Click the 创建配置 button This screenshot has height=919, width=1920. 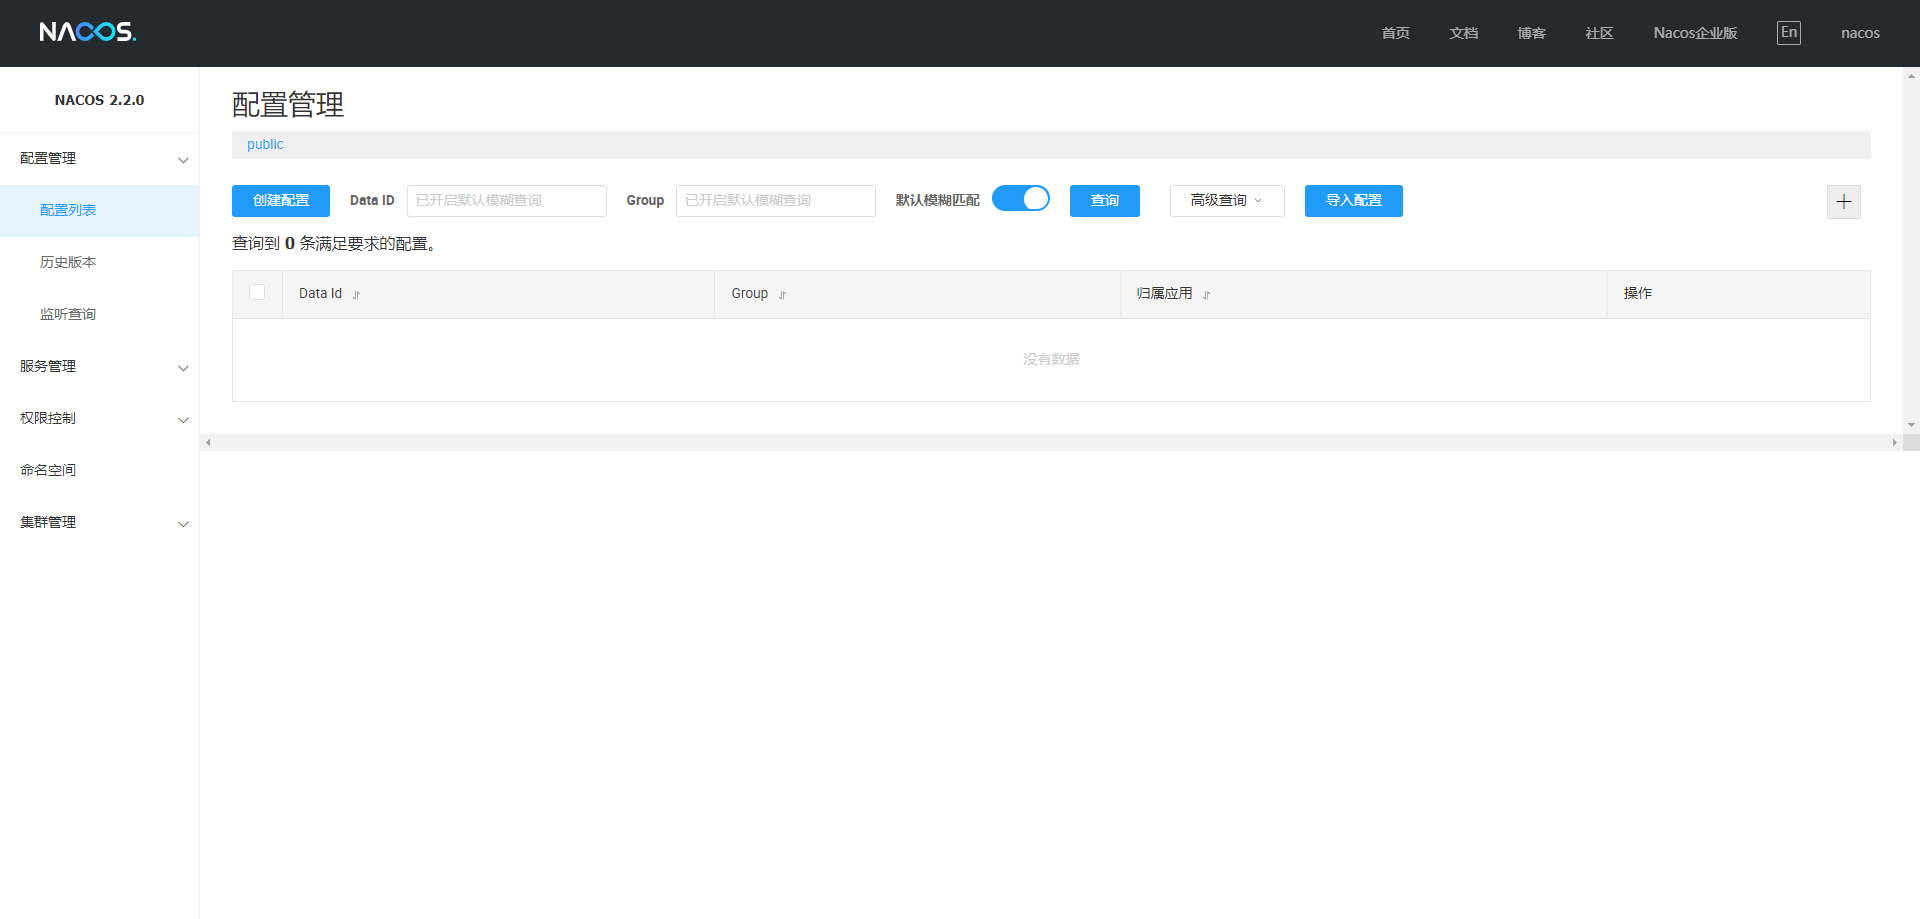coord(281,201)
